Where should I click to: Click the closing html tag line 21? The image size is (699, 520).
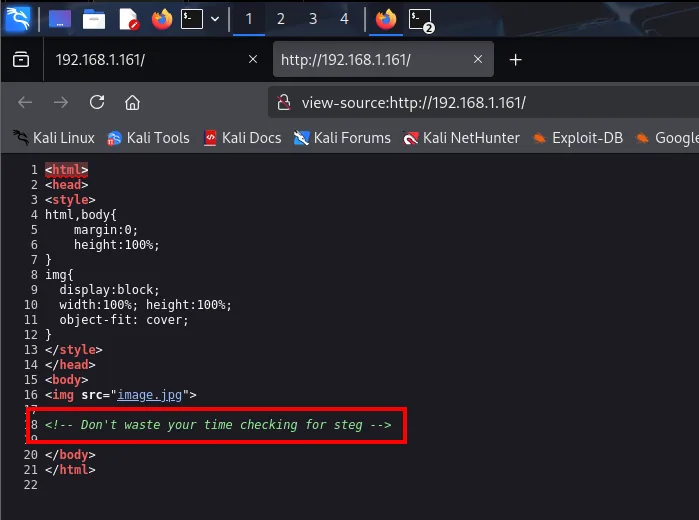[70, 470]
